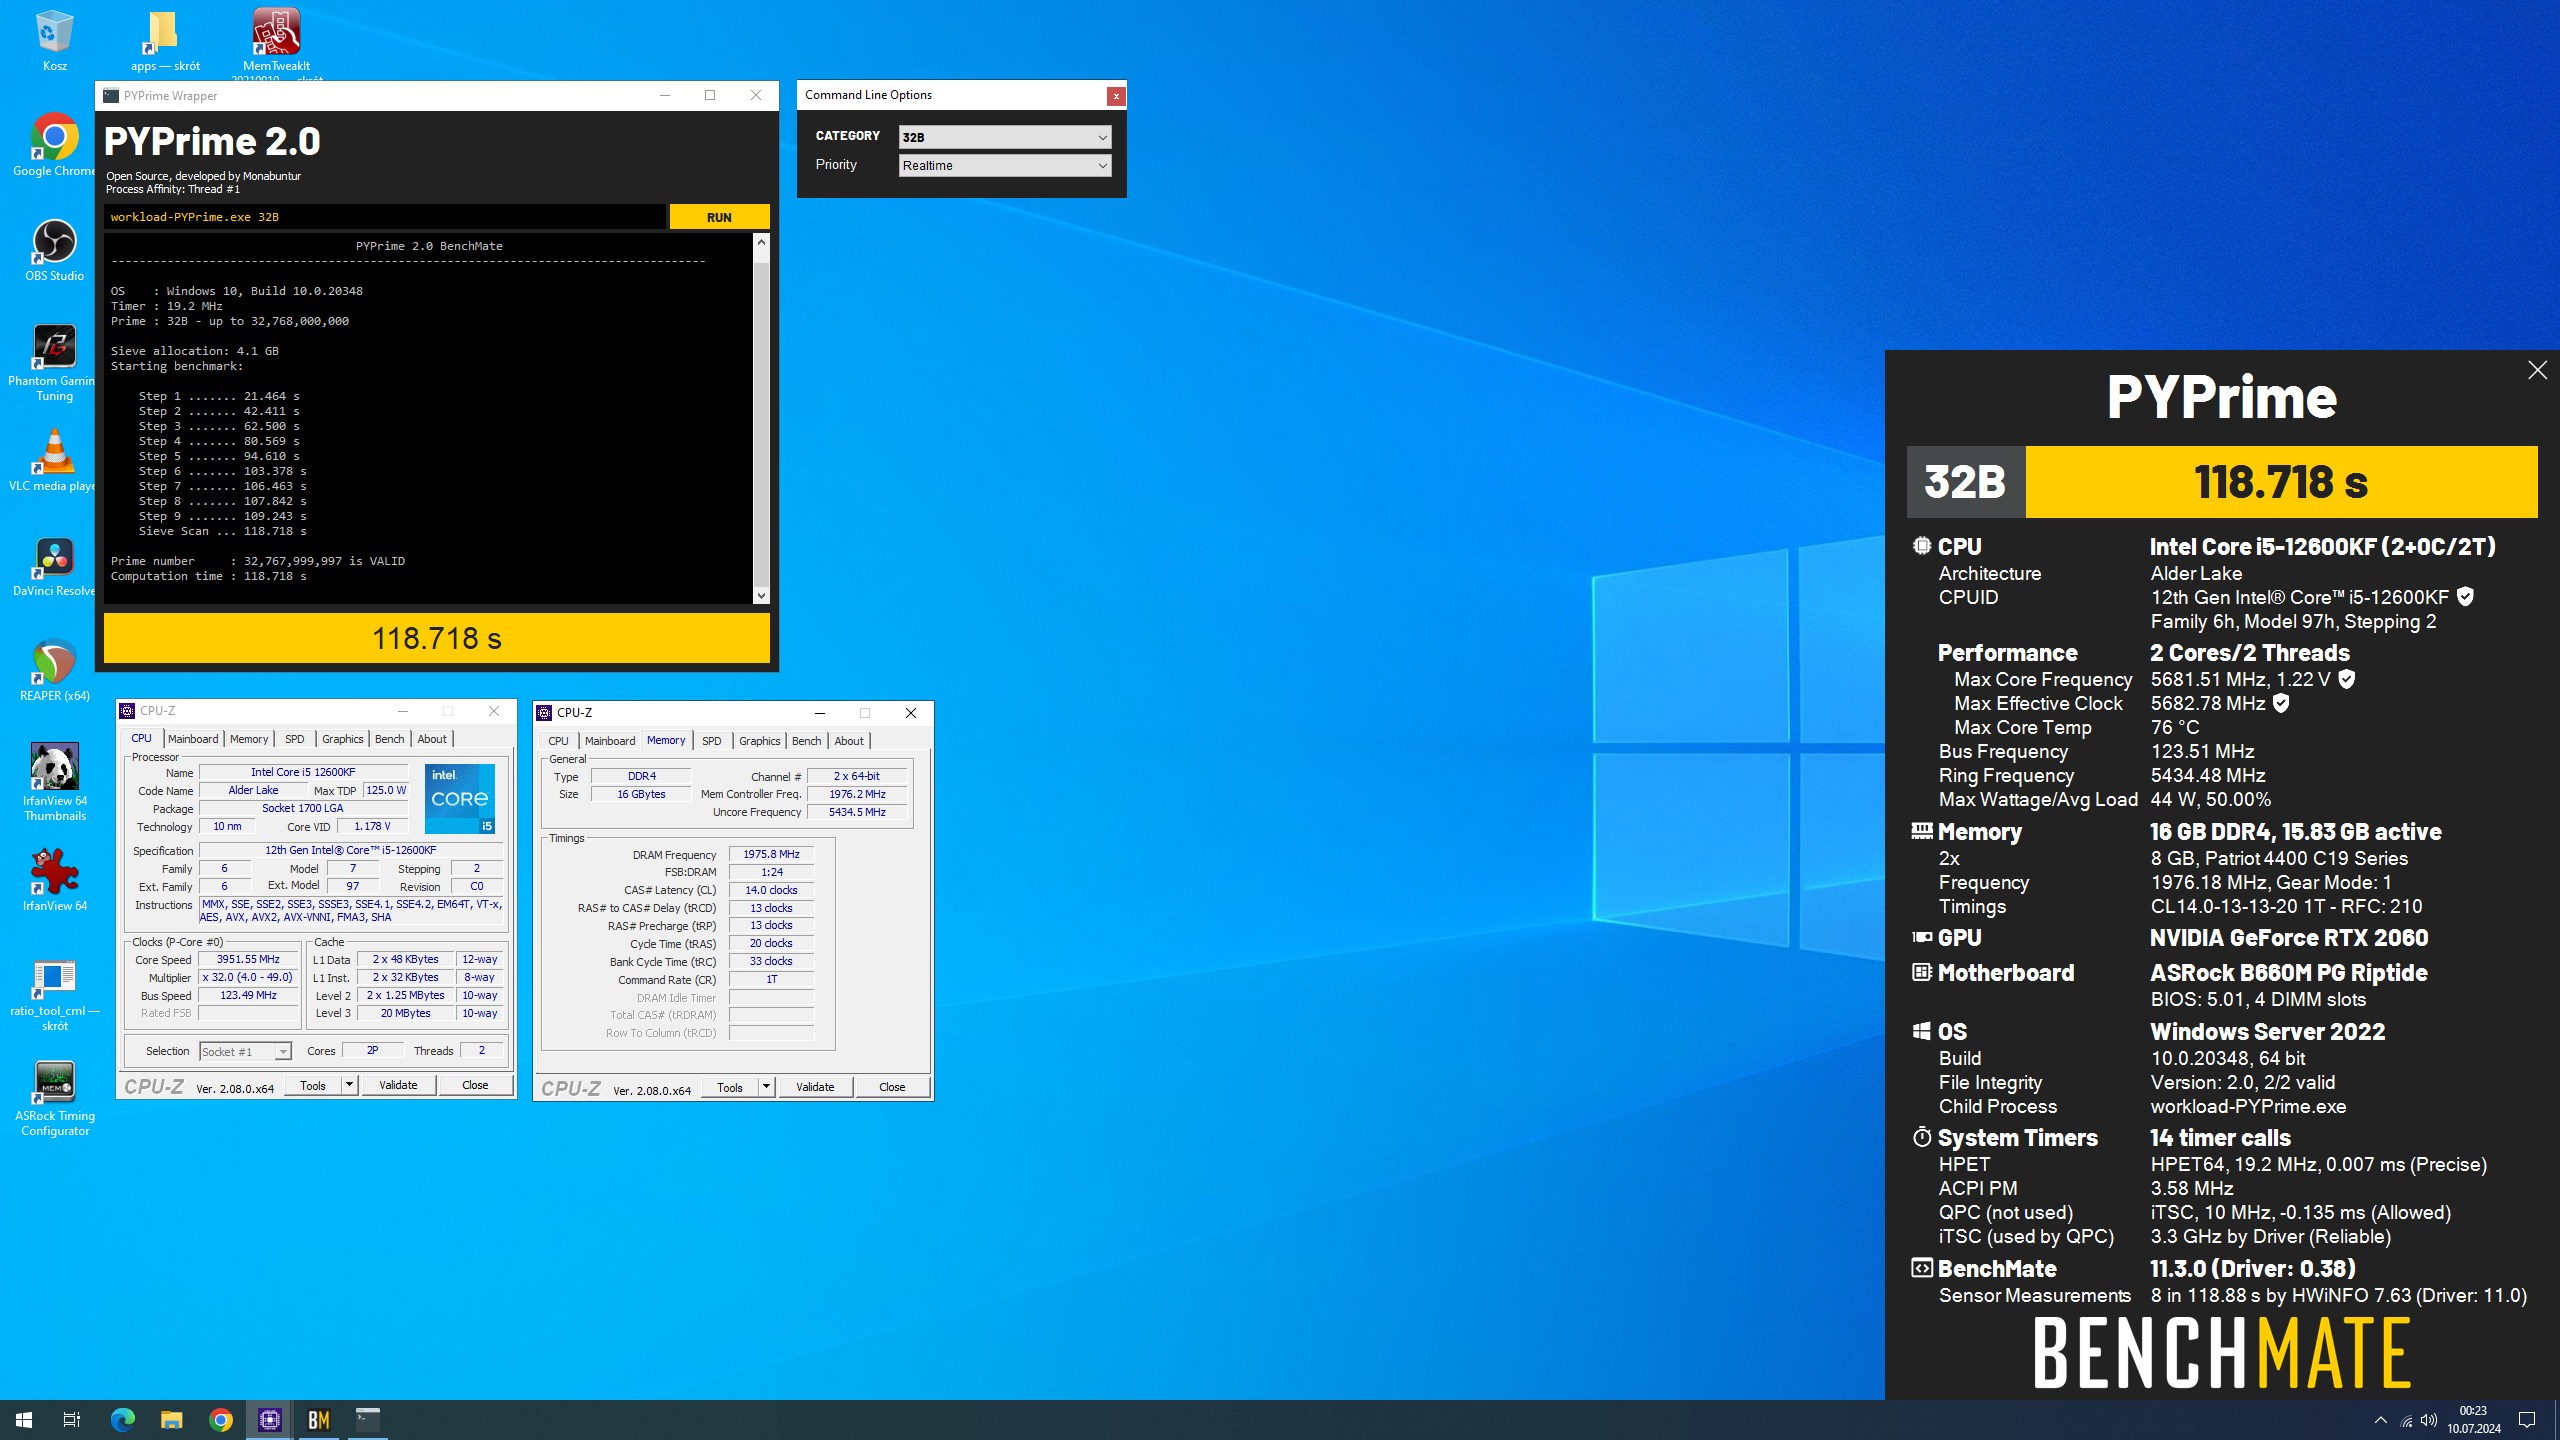2560x1440 pixels.
Task: Open the apps — skrót folder shortcut
Action: (x=165, y=40)
